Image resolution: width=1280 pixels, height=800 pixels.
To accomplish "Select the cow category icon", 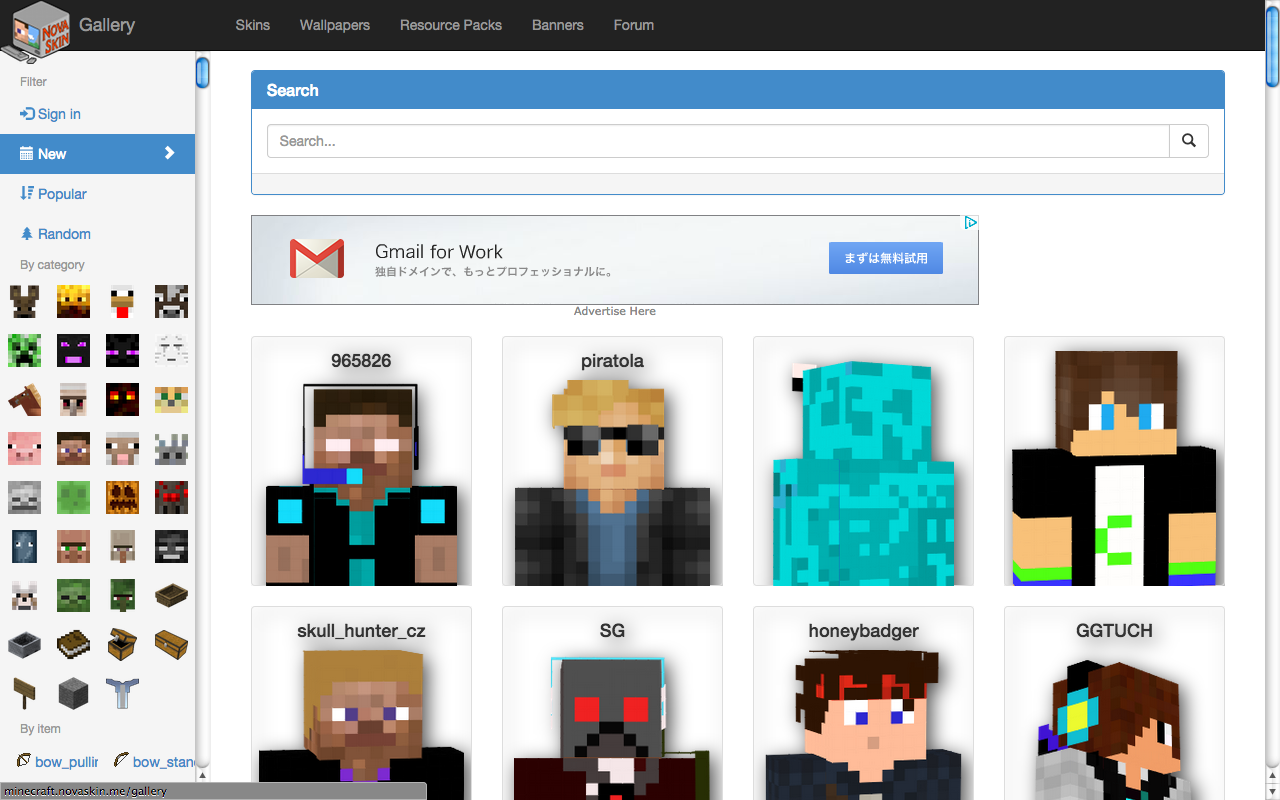I will click(x=171, y=301).
